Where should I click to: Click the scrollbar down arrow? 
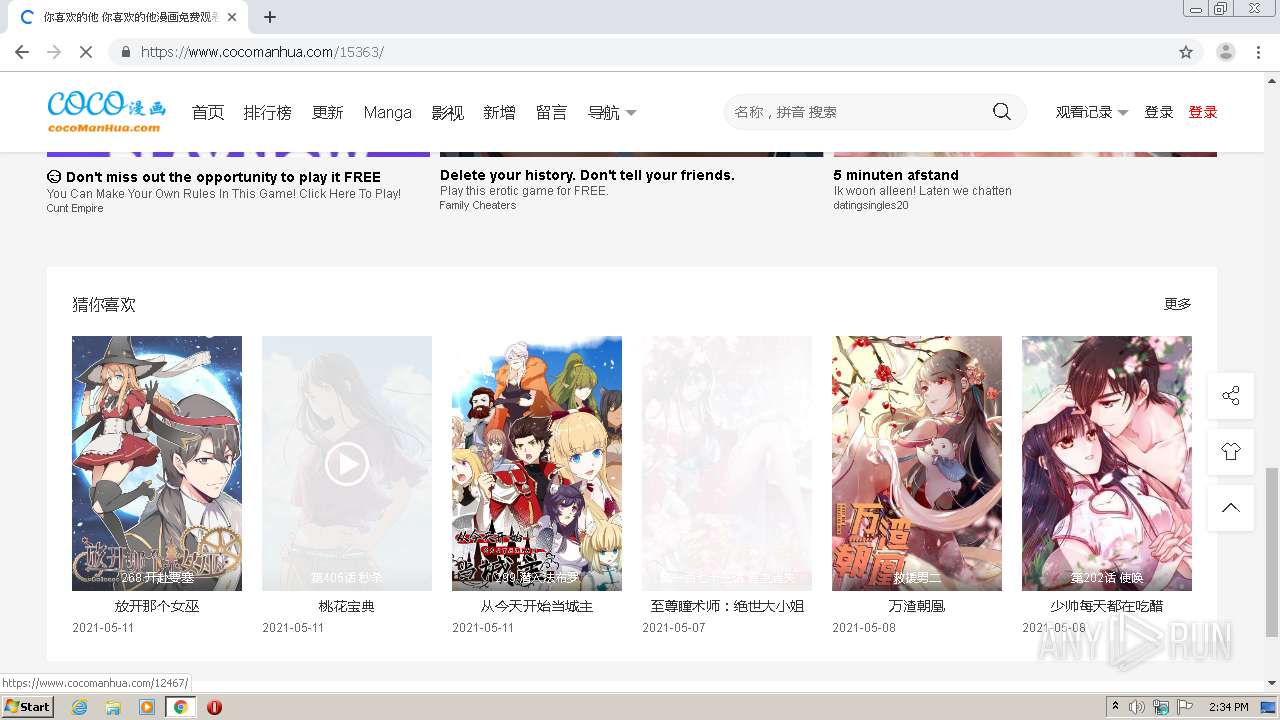(x=1272, y=682)
